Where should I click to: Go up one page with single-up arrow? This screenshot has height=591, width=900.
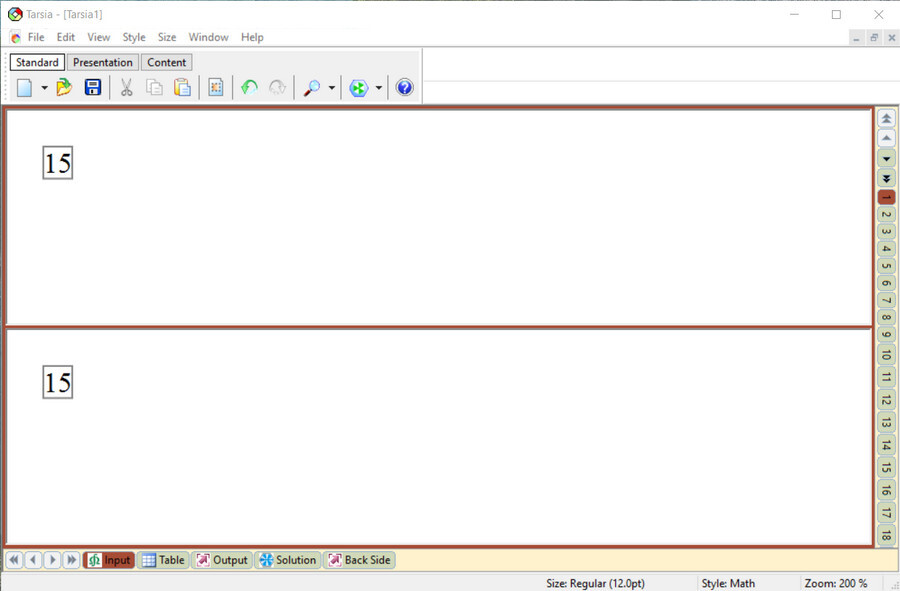[x=886, y=138]
